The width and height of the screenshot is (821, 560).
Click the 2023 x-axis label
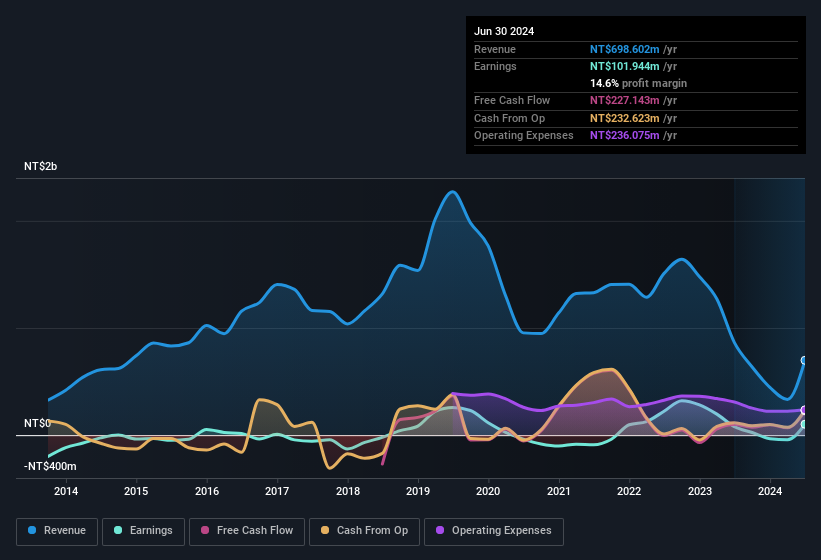coord(700,491)
